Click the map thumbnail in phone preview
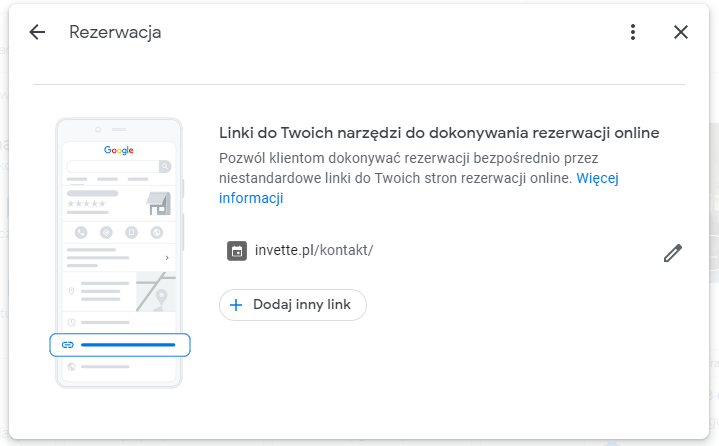Viewport: 719px width, 446px height. point(156,292)
